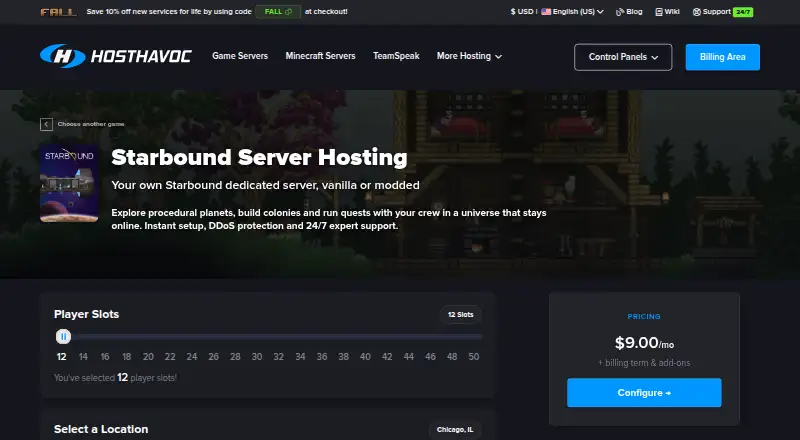Click the Starbound game cover thumbnail
This screenshot has height=440, width=800.
69,183
